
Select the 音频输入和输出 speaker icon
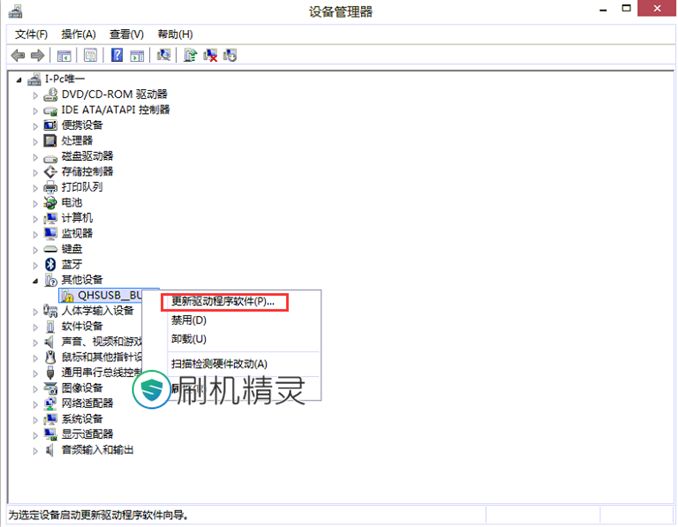tap(50, 450)
